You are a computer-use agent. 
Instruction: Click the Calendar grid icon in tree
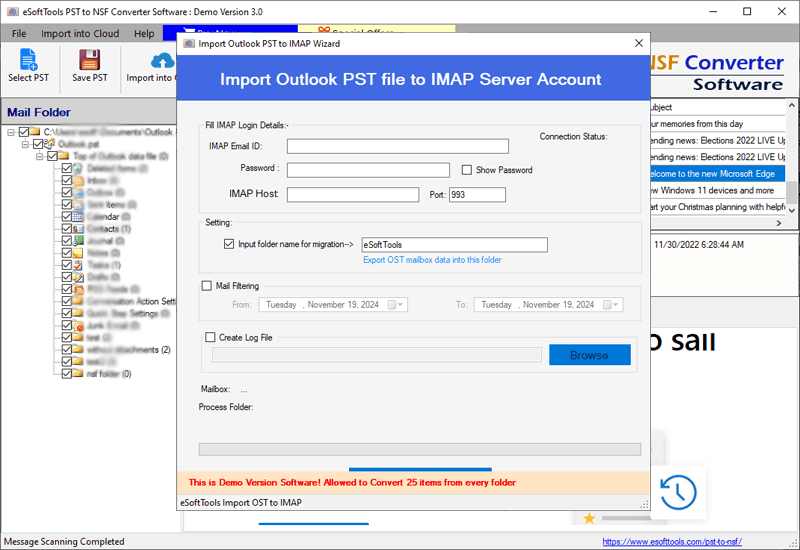click(78, 217)
